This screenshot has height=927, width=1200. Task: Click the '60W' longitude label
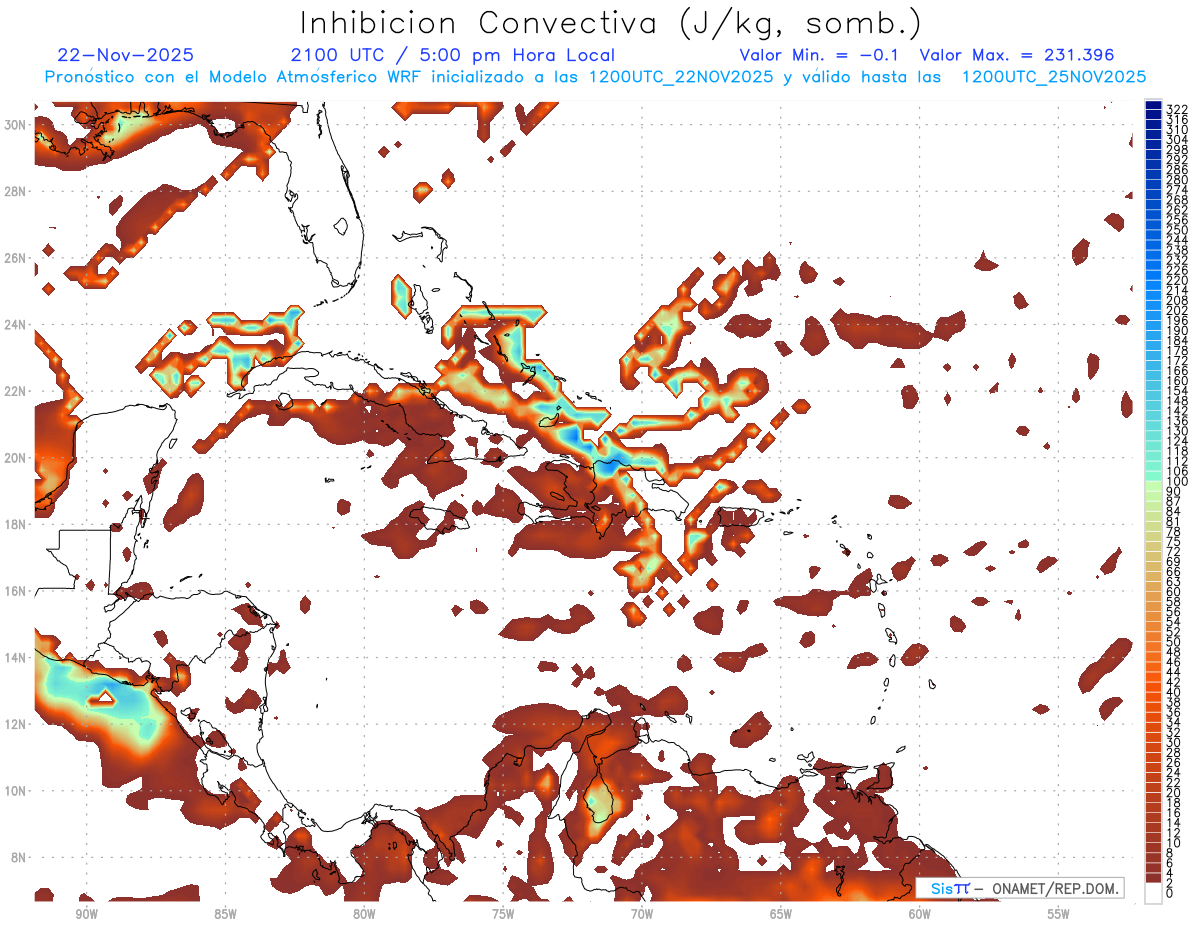click(x=920, y=915)
